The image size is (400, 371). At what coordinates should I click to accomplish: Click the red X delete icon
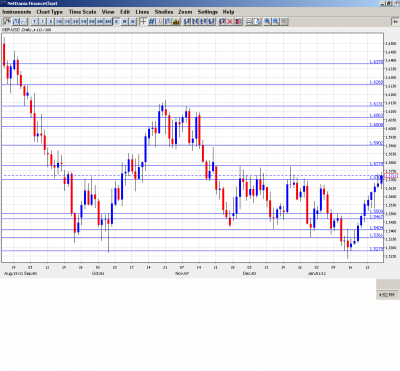click(x=230, y=22)
